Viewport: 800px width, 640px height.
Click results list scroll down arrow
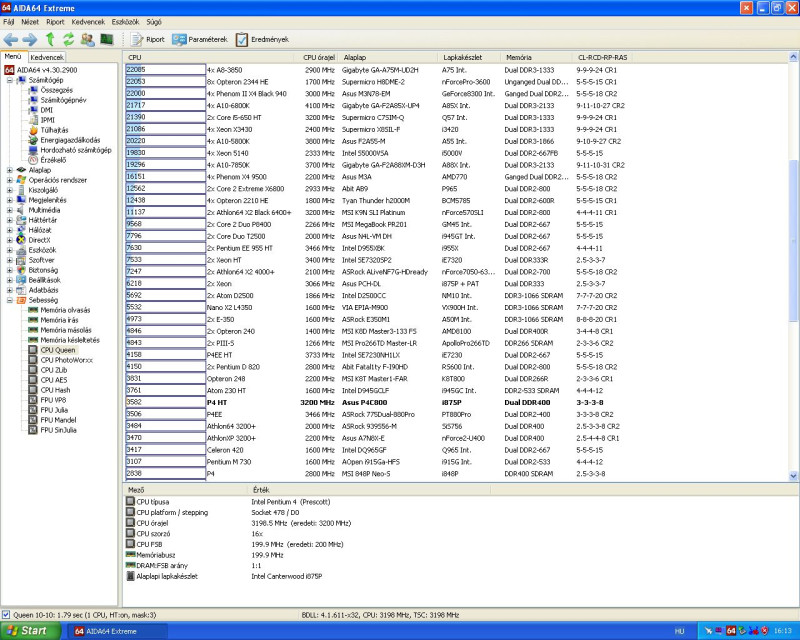[x=793, y=476]
